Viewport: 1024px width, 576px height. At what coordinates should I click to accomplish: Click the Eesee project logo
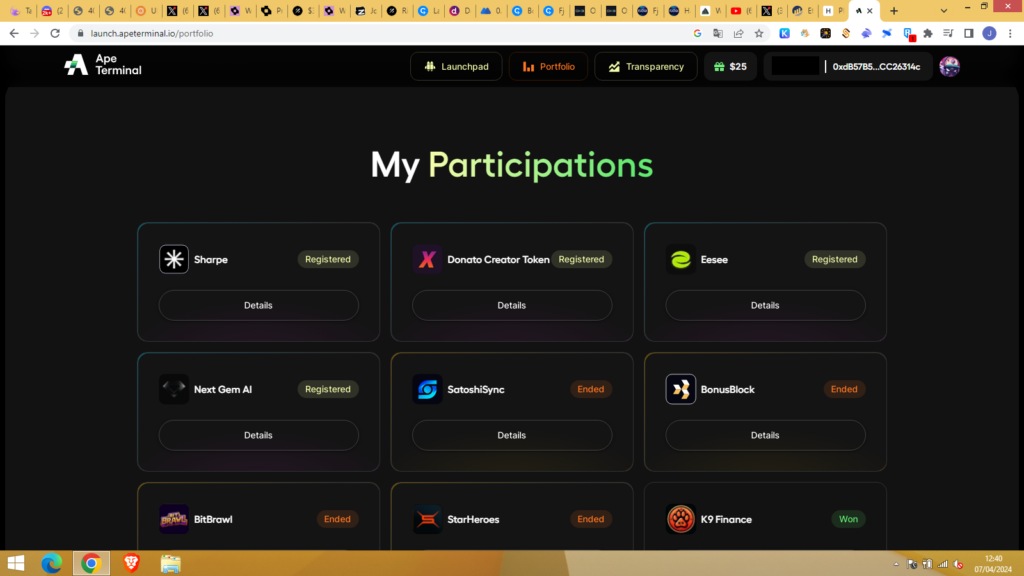680,259
